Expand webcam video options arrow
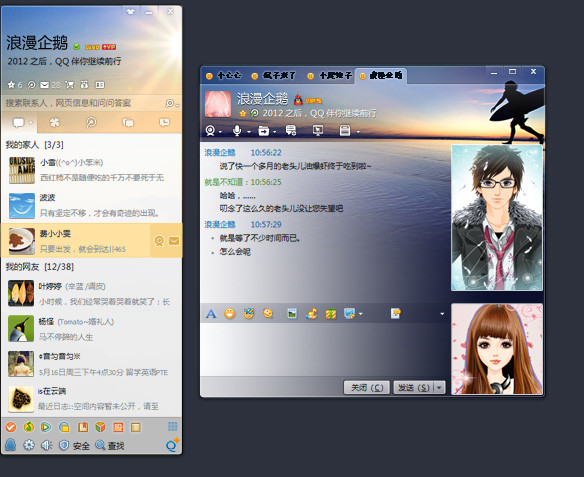The height and width of the screenshot is (477, 584). coord(220,132)
